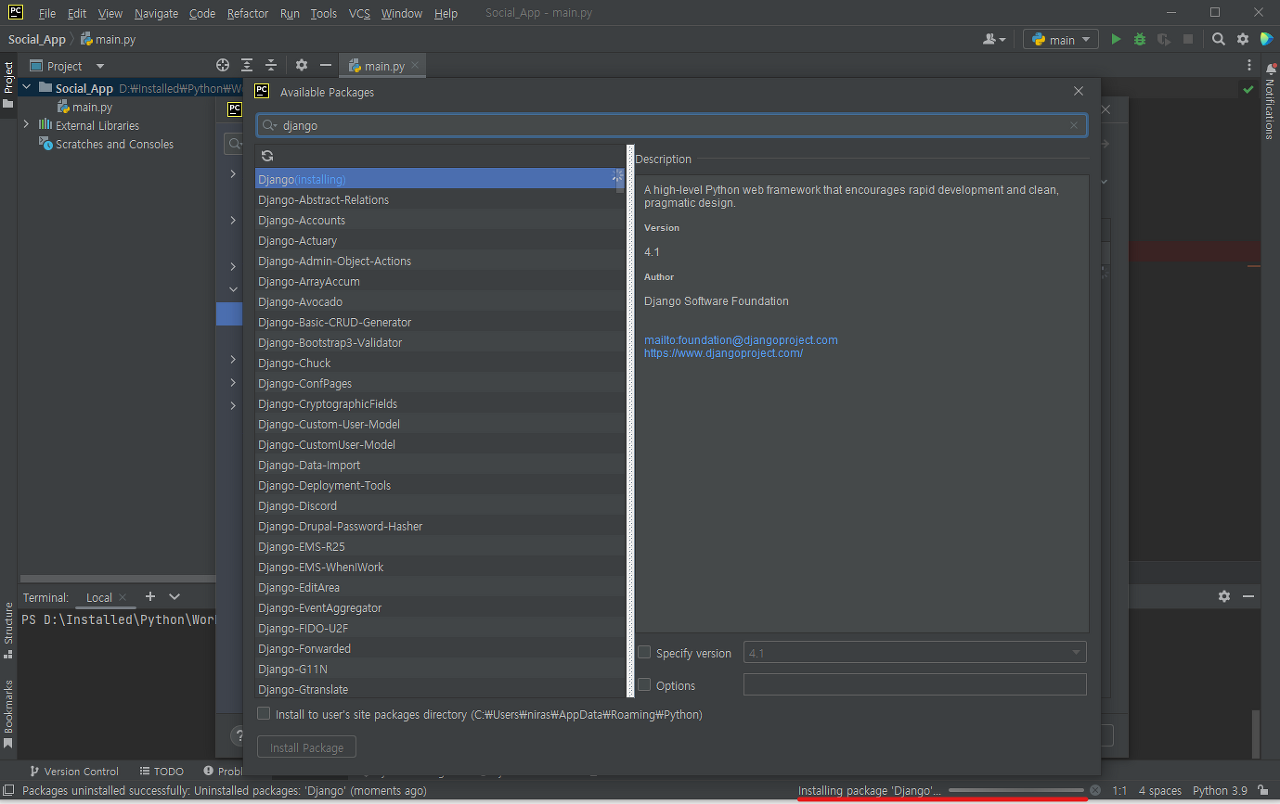Open Project panel options gear
Screen dimensions: 1280x804
tap(301, 65)
